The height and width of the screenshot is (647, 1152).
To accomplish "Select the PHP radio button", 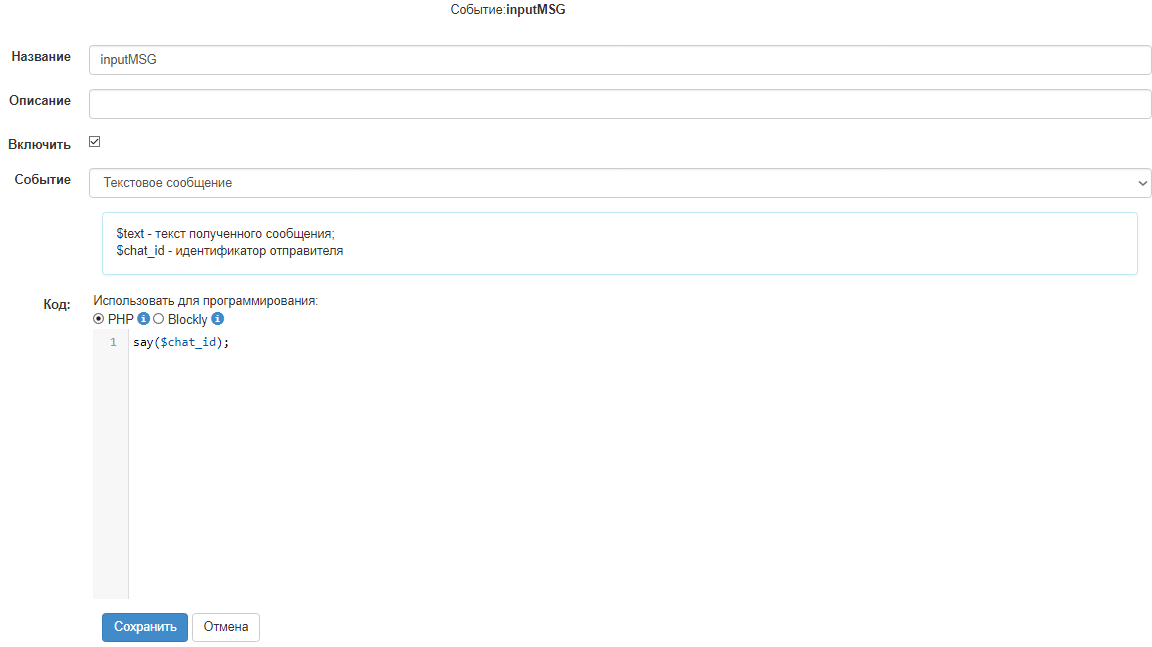I will (98, 319).
